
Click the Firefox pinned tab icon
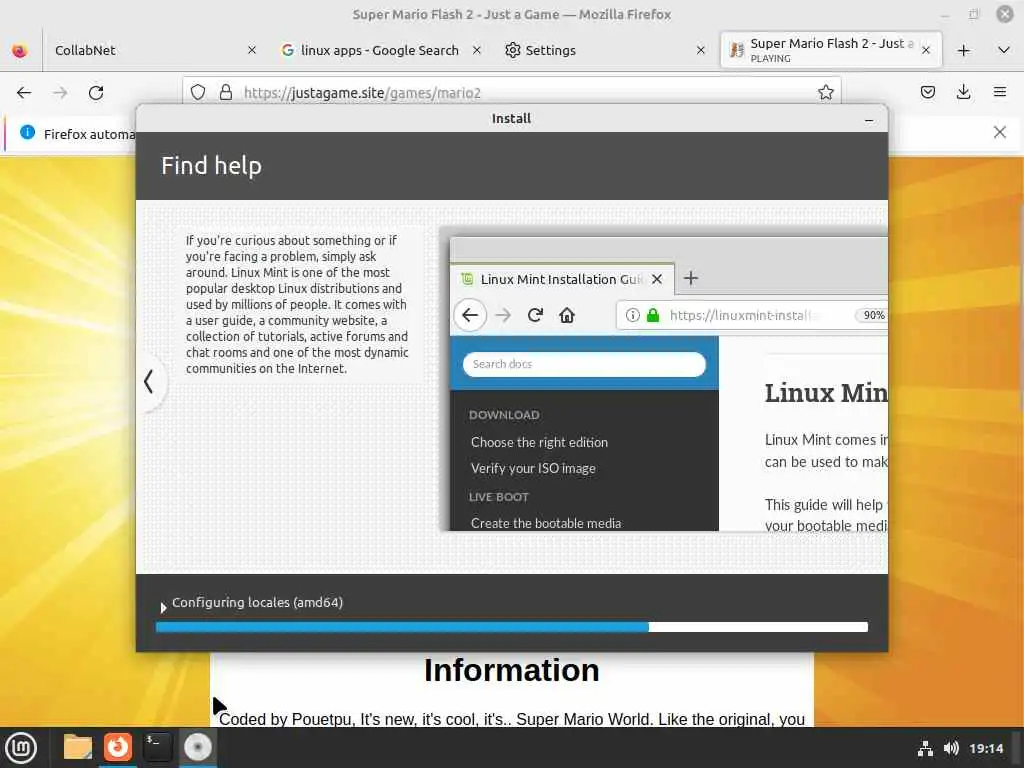coord(20,50)
